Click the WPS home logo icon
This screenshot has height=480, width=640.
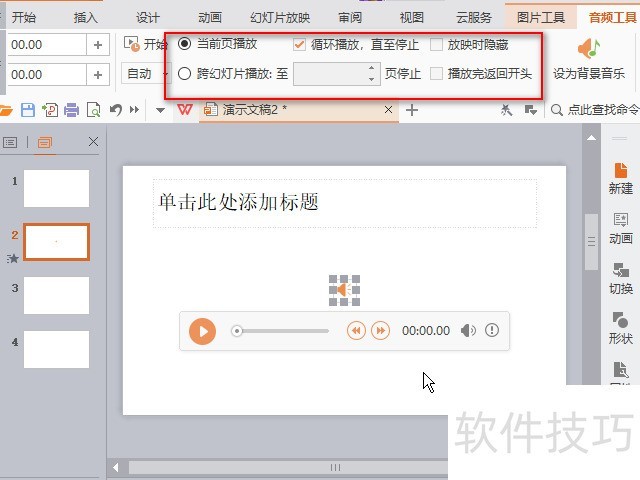coord(185,110)
